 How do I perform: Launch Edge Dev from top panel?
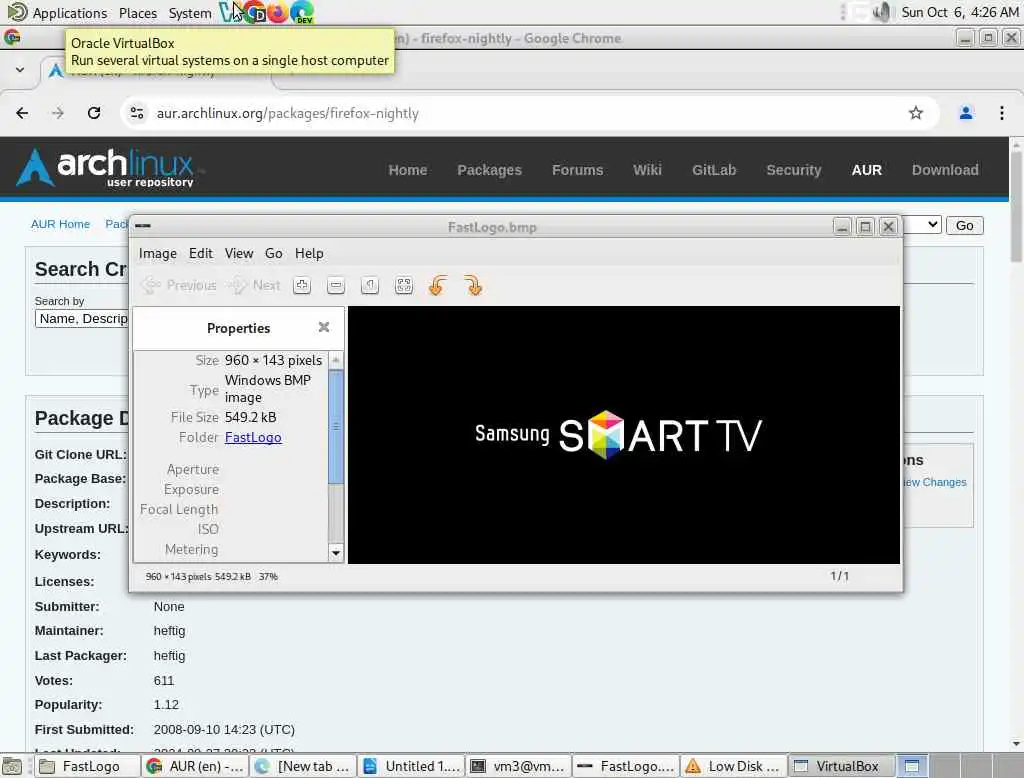click(x=302, y=12)
